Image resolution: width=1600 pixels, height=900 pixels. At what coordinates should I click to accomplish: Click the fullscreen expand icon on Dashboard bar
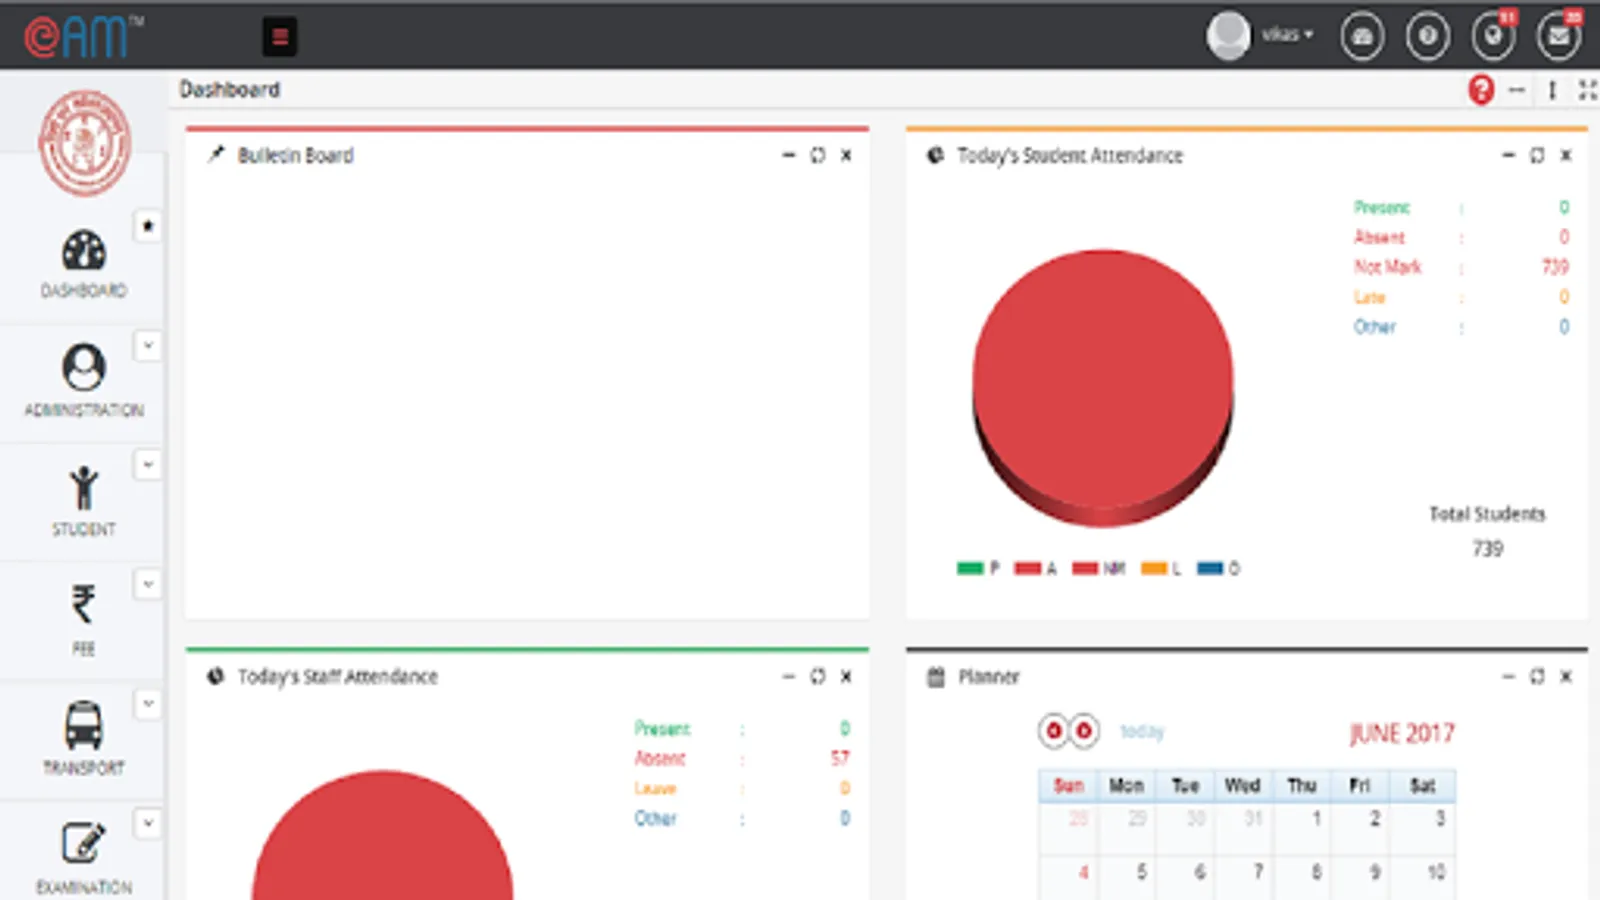coord(1587,90)
